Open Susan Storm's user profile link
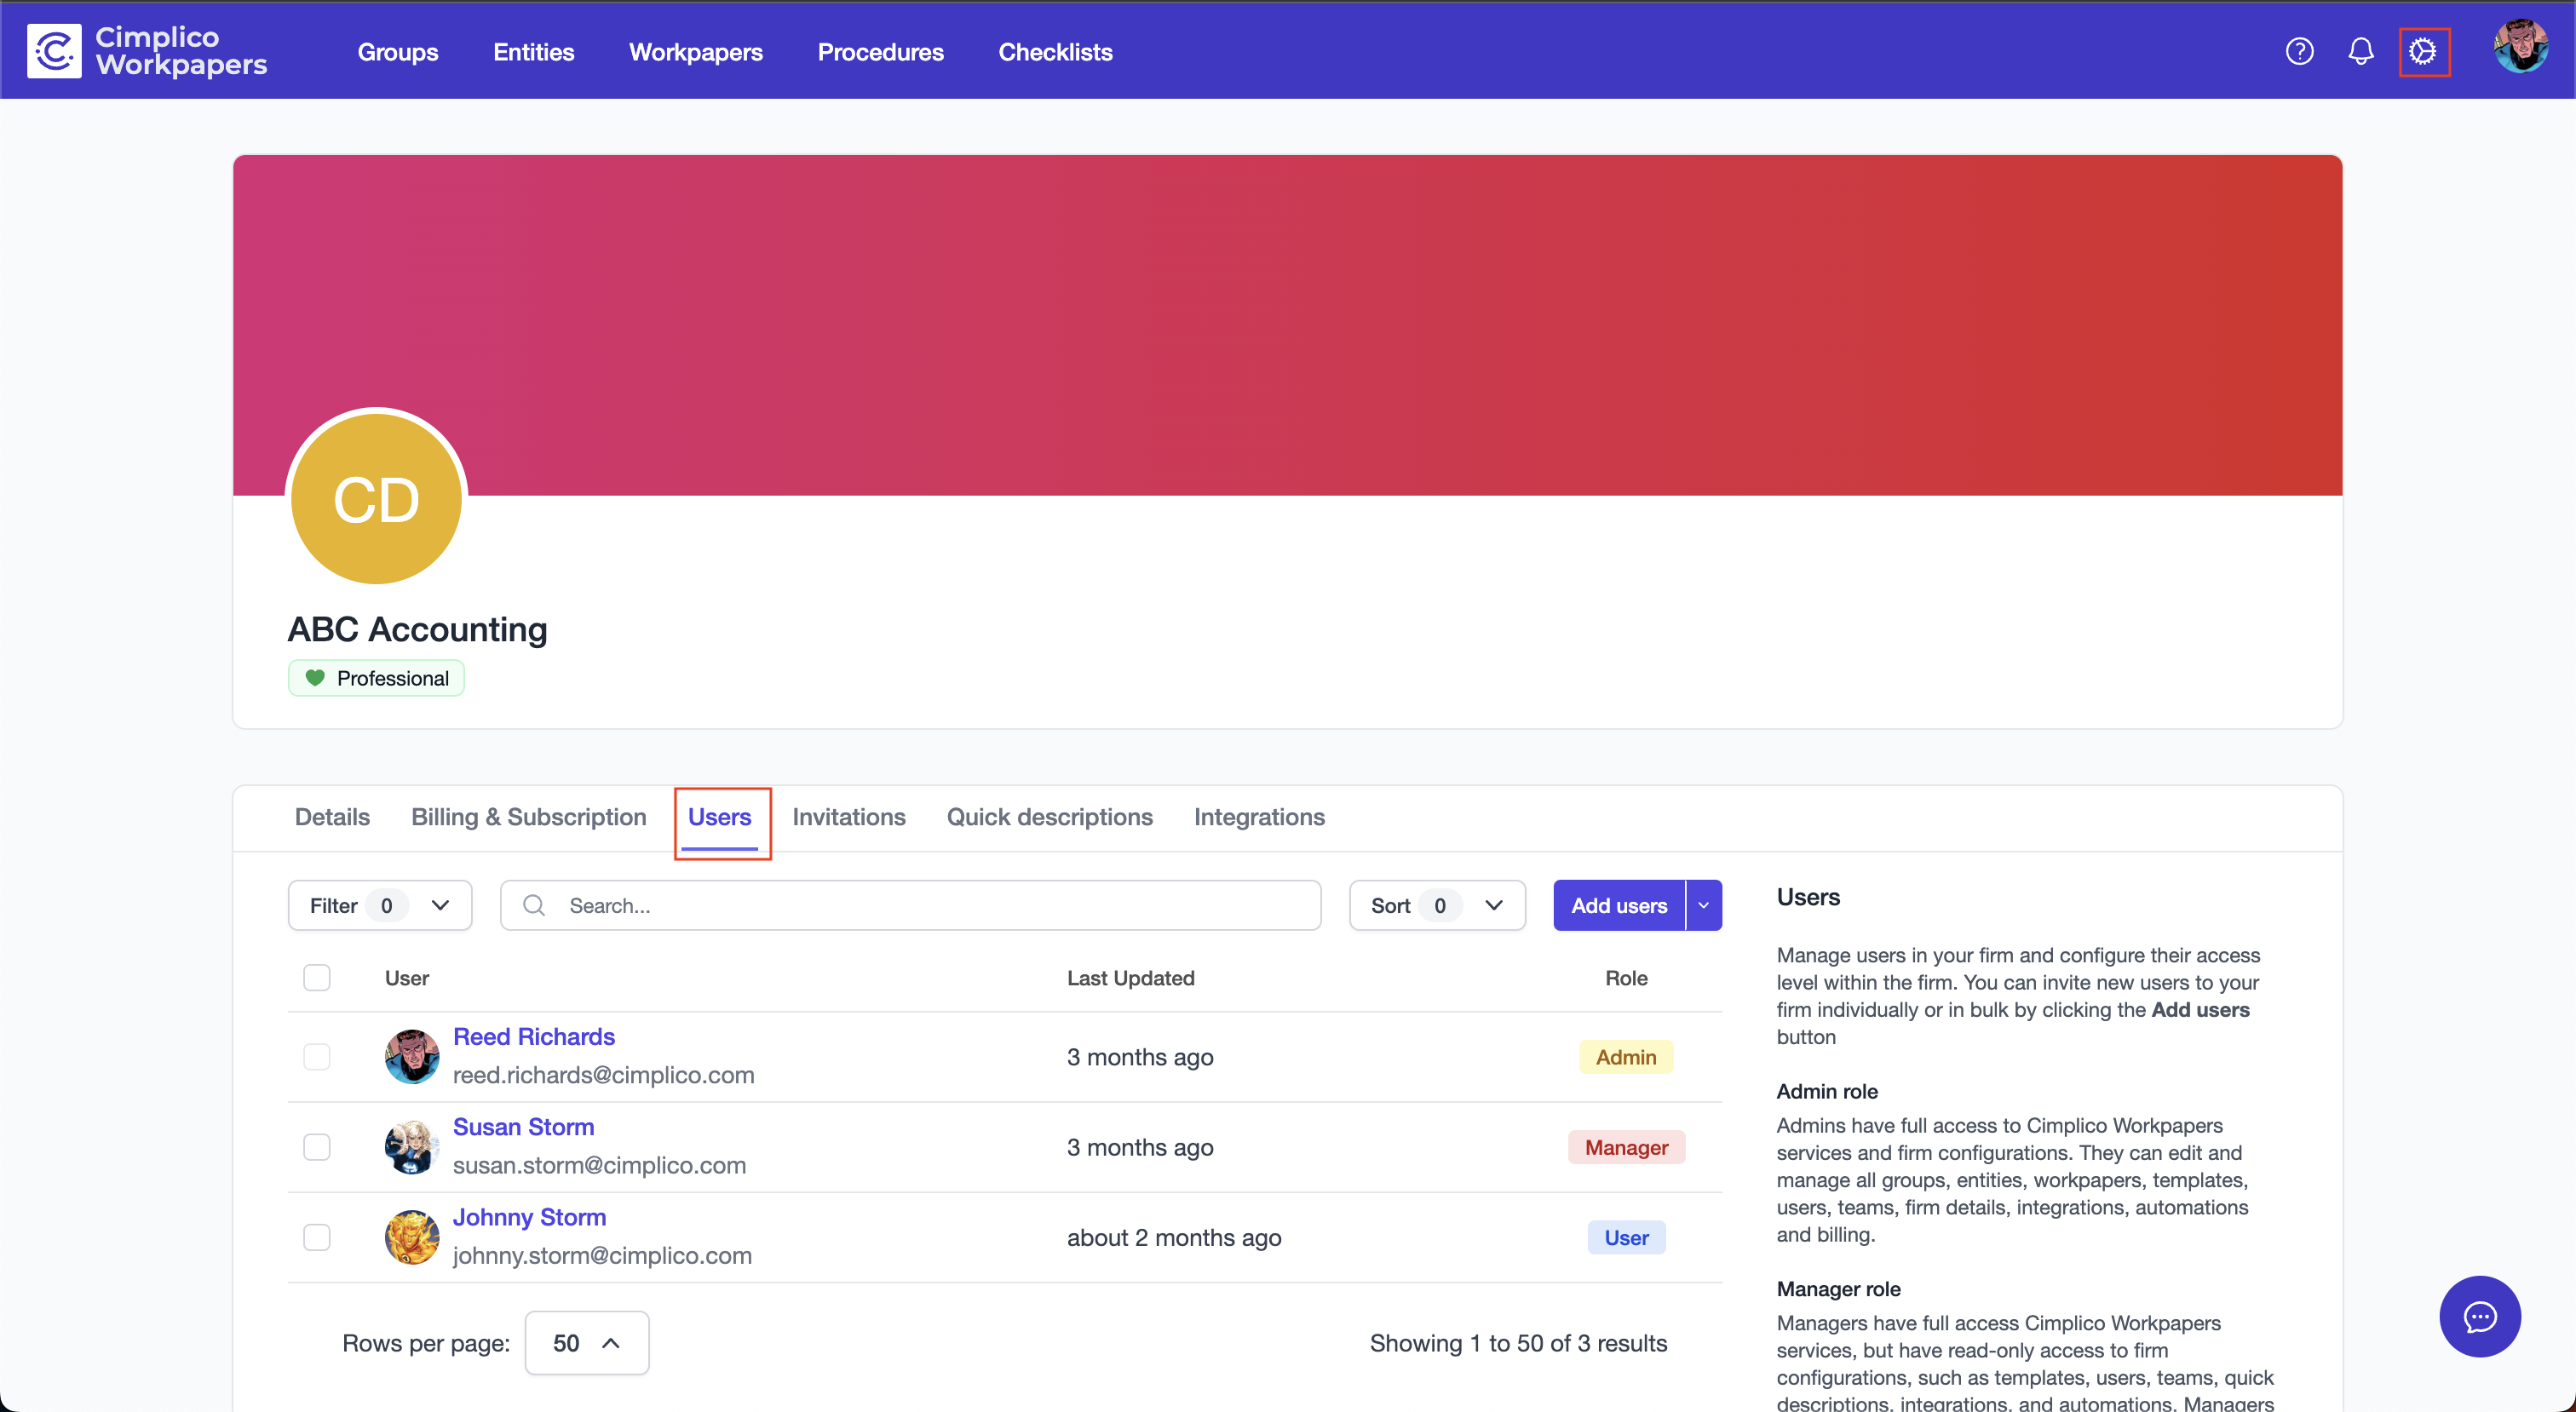2576x1412 pixels. [523, 1126]
